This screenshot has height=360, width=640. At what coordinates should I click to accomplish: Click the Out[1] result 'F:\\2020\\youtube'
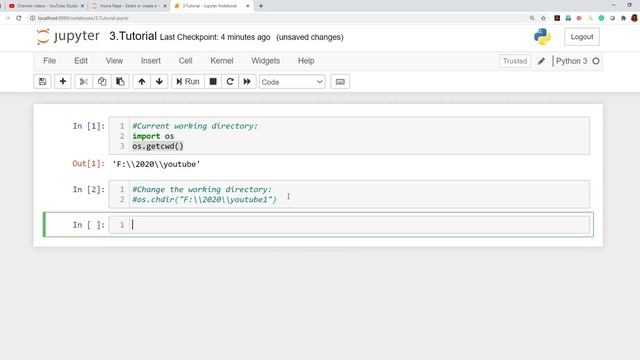pos(157,164)
